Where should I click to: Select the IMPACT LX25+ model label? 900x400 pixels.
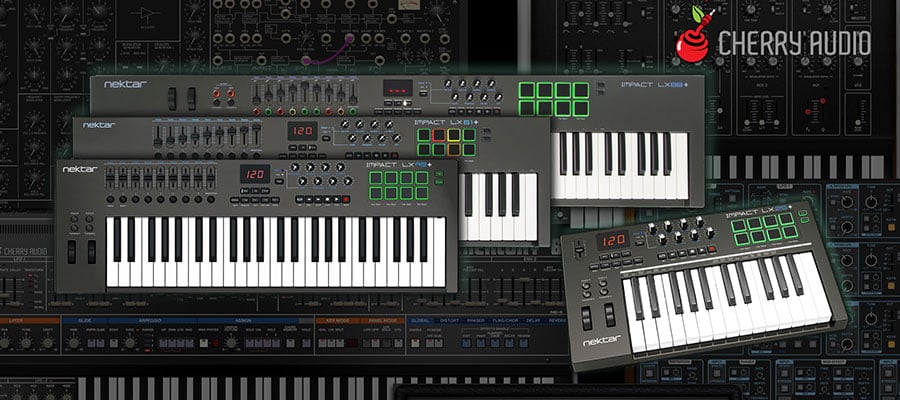(x=759, y=211)
